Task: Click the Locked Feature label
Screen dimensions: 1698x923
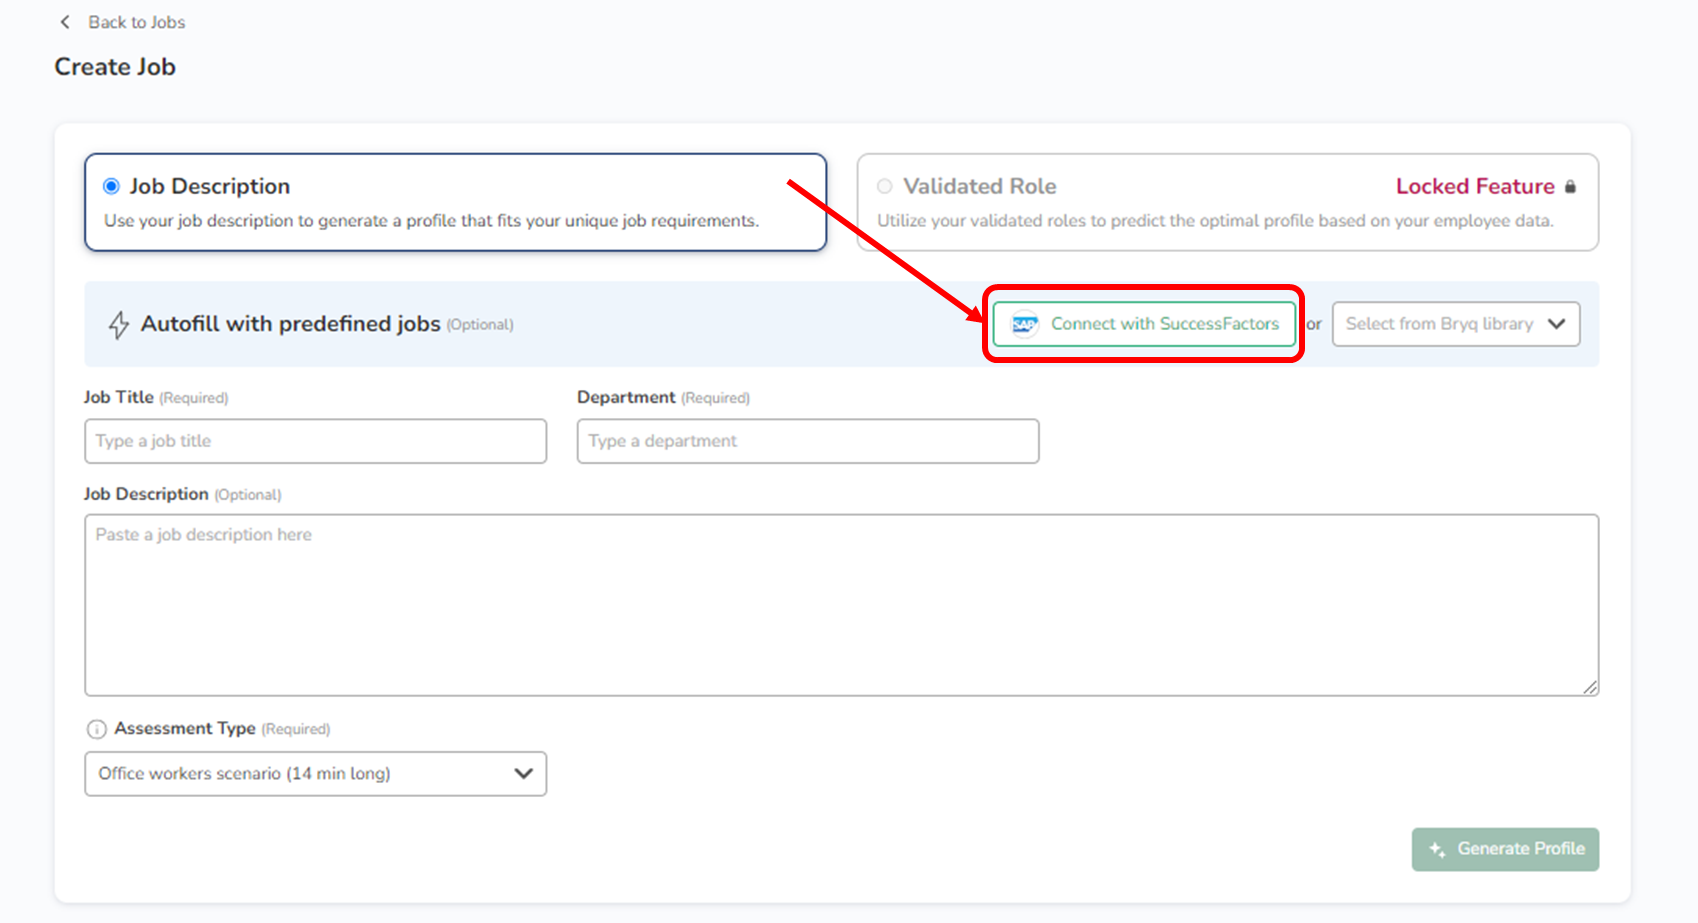Action: (1474, 187)
